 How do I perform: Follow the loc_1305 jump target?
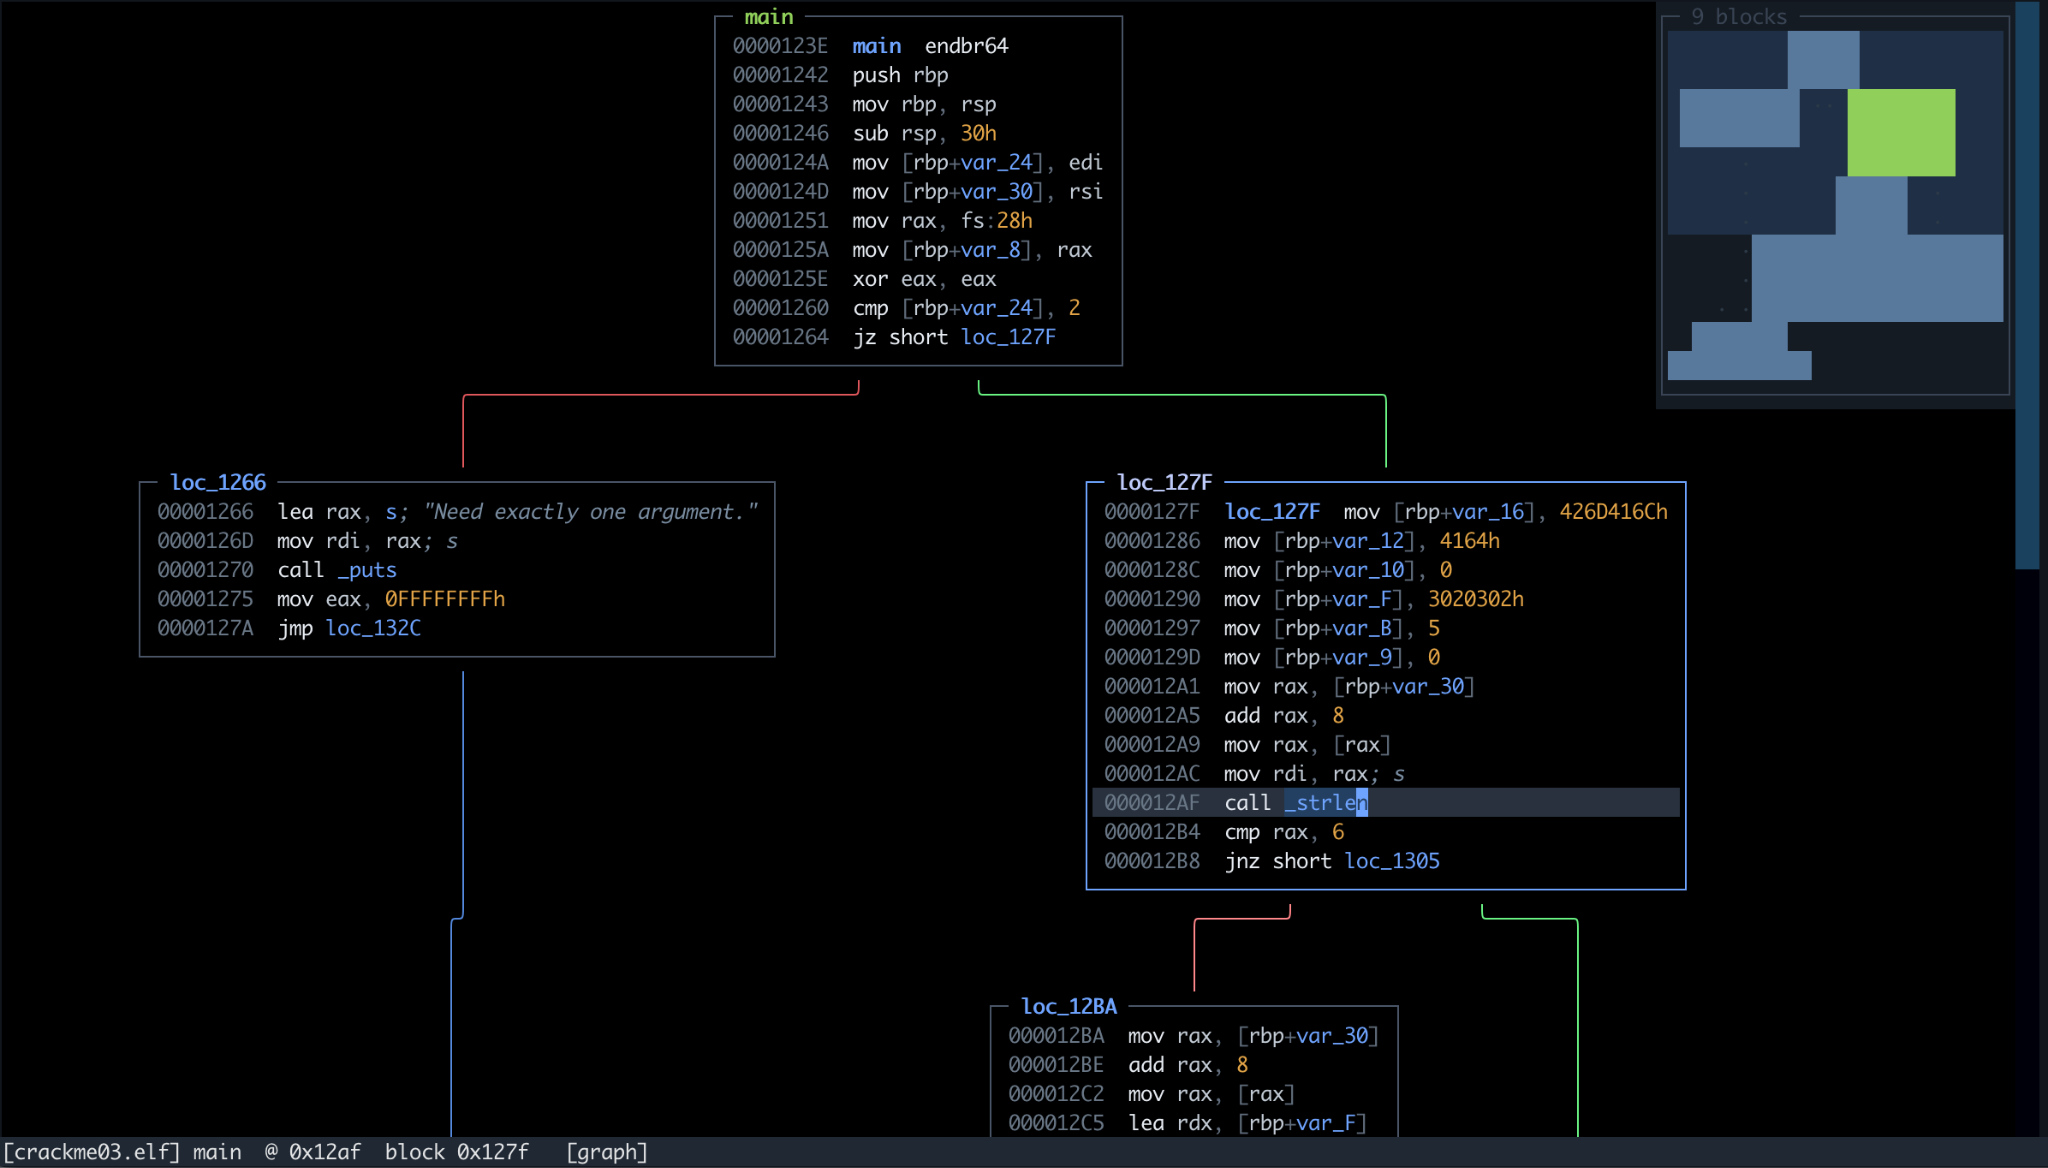1392,861
